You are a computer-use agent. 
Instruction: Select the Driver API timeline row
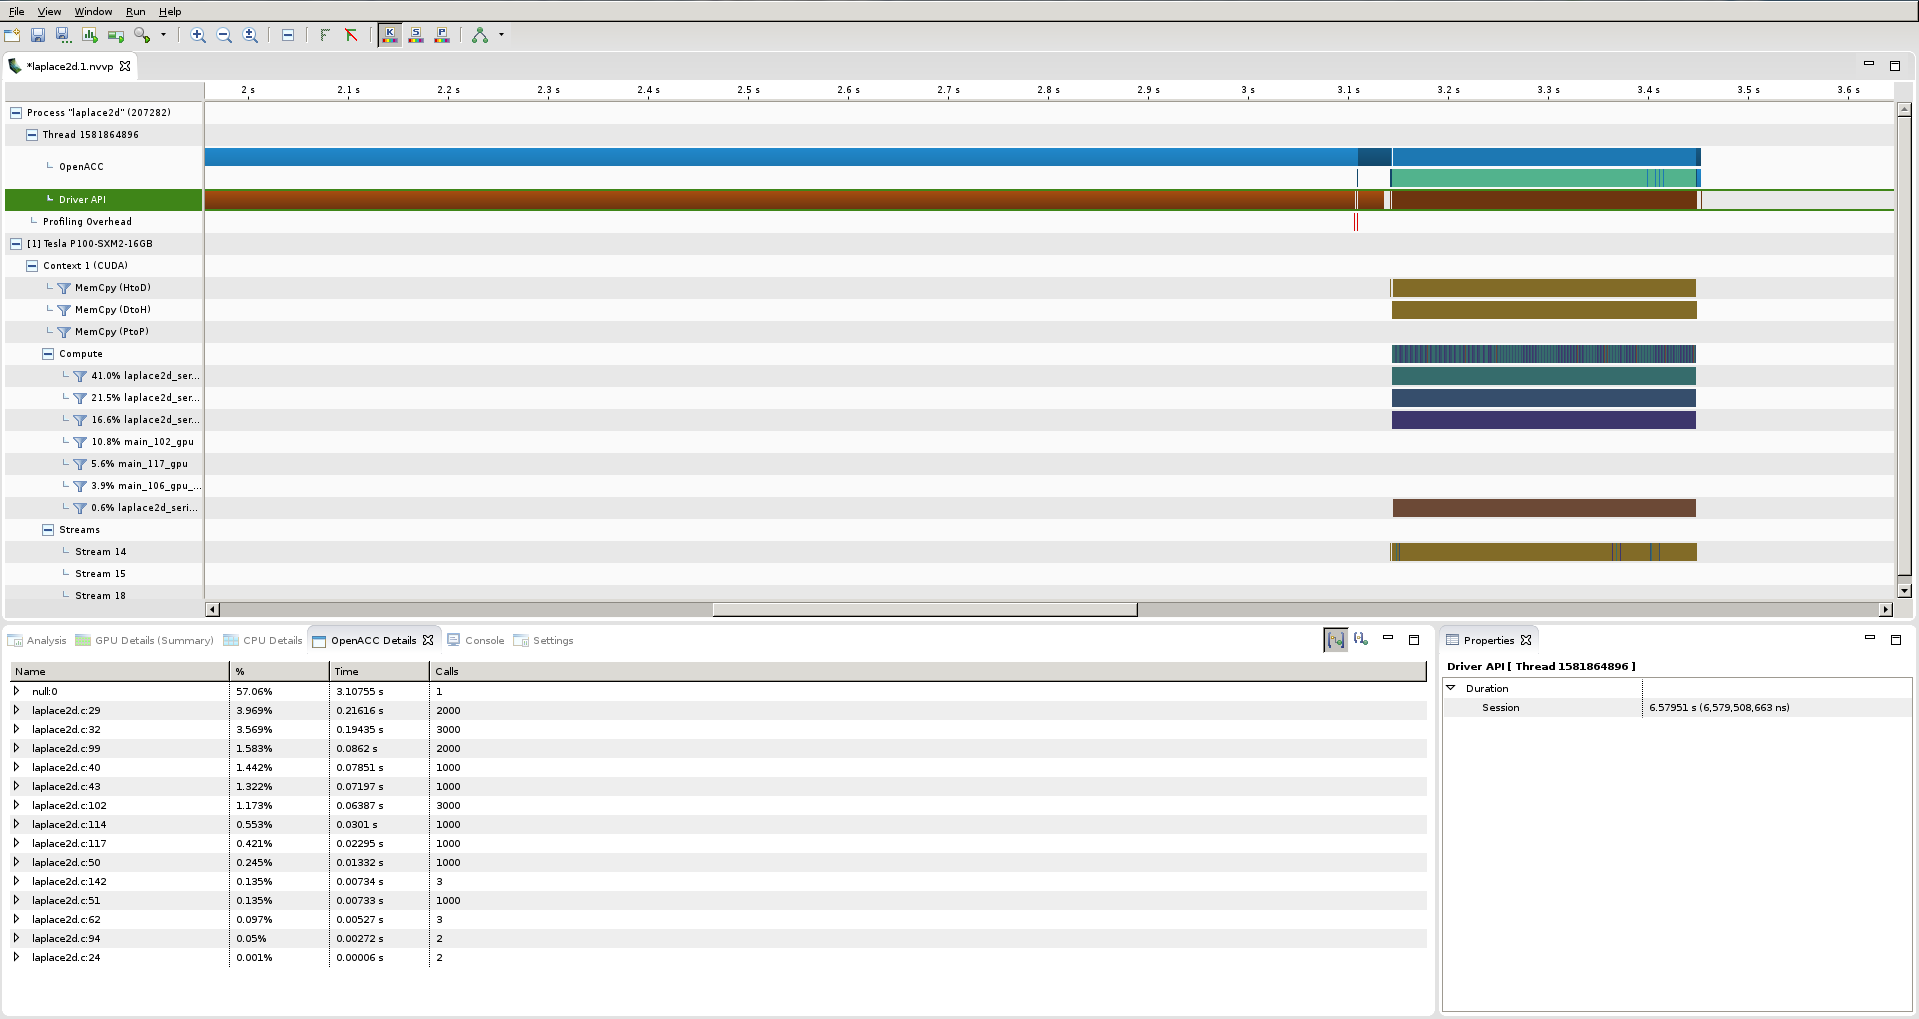tap(82, 200)
